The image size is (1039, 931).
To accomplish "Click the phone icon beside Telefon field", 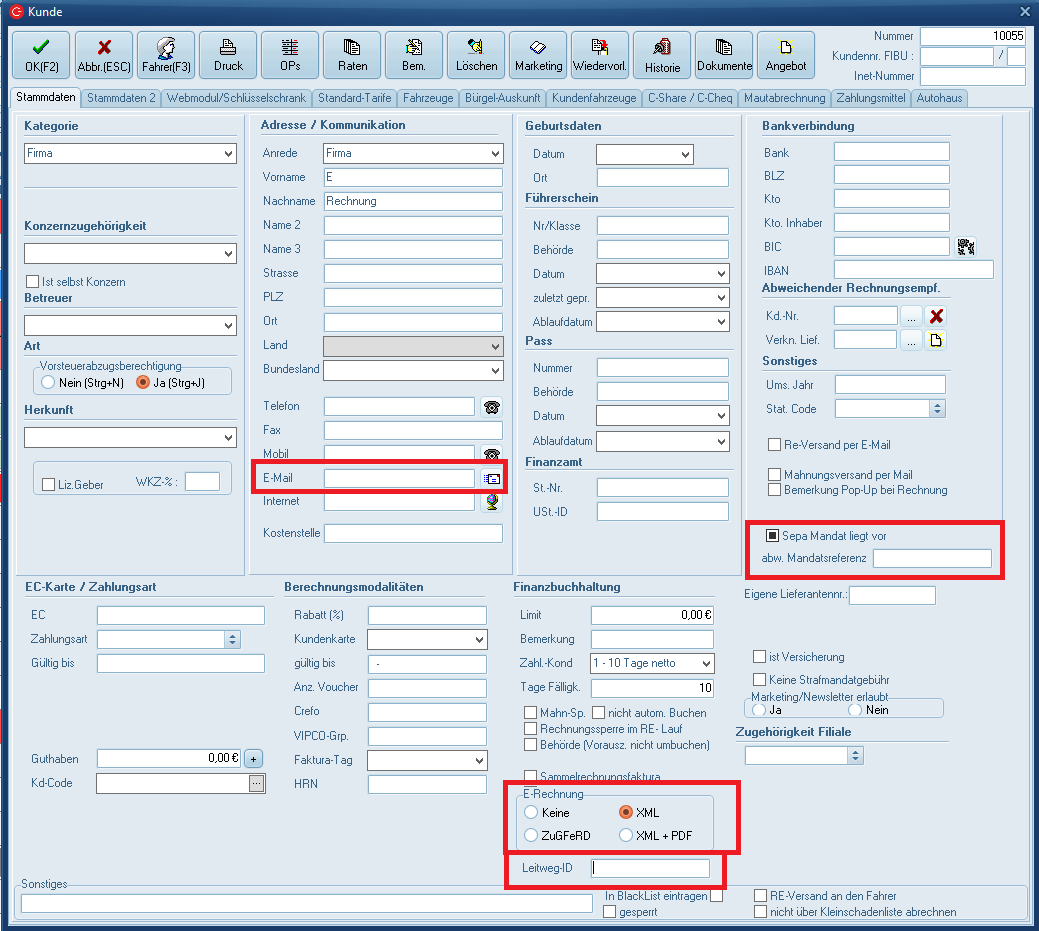I will (491, 406).
